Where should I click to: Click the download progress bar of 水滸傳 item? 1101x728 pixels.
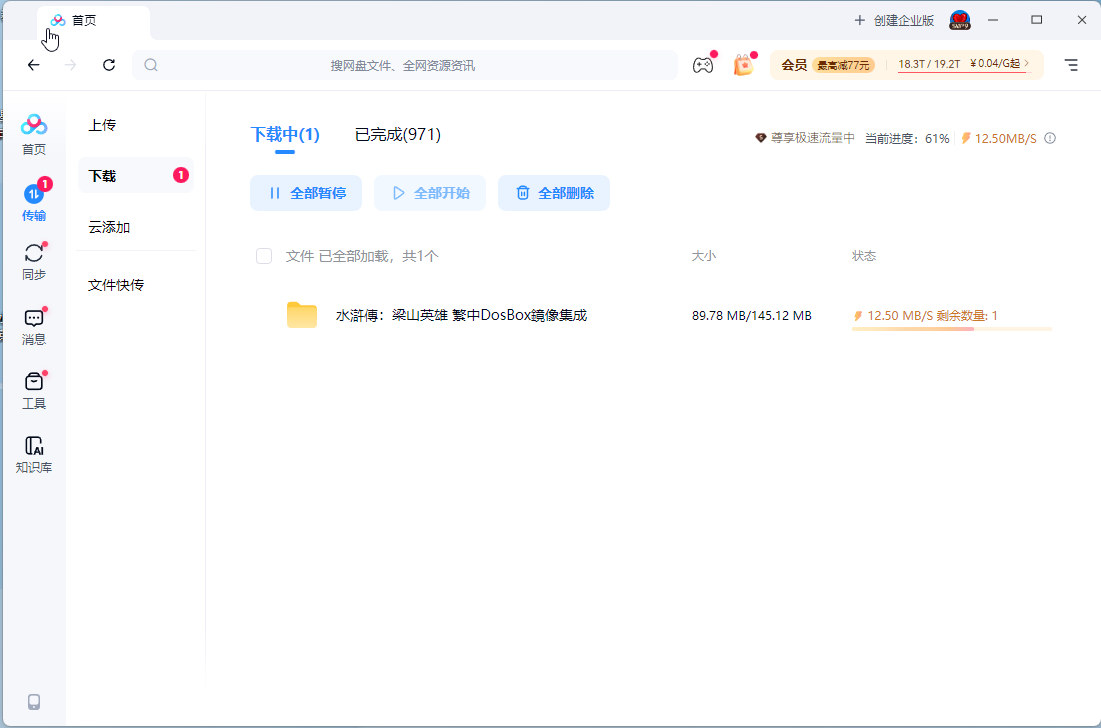pyautogui.click(x=951, y=329)
